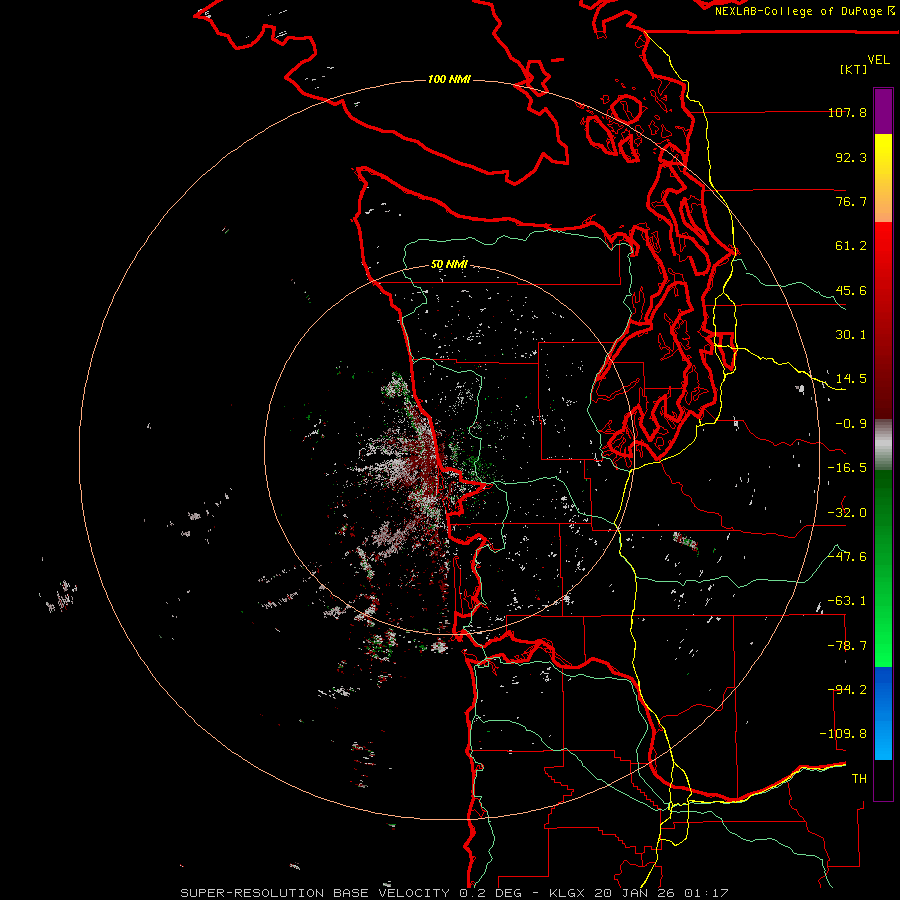The width and height of the screenshot is (900, 900).
Task: Click the -16.5 velocity scale value
Action: 847,468
